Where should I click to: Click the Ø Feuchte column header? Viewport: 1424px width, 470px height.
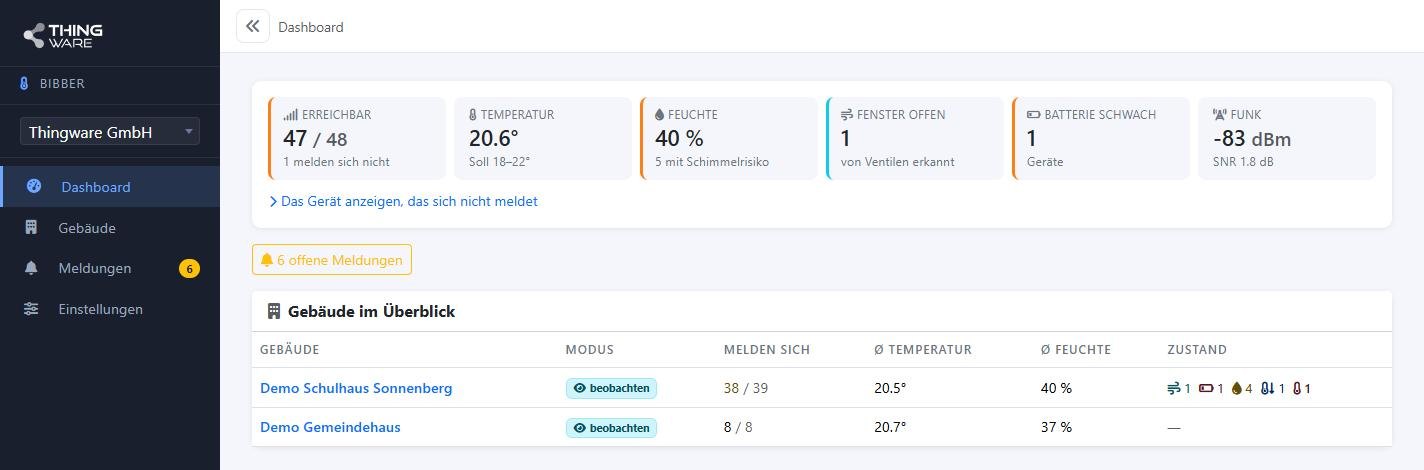(1076, 350)
